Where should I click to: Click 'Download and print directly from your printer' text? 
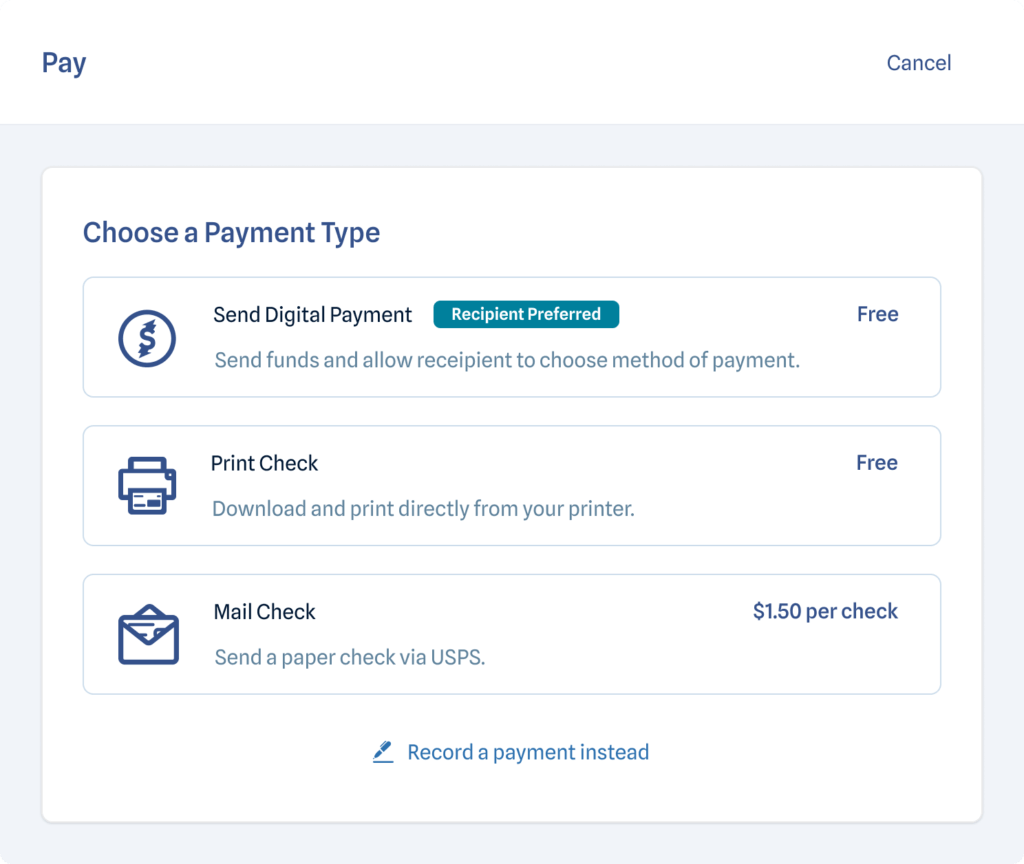(x=423, y=509)
